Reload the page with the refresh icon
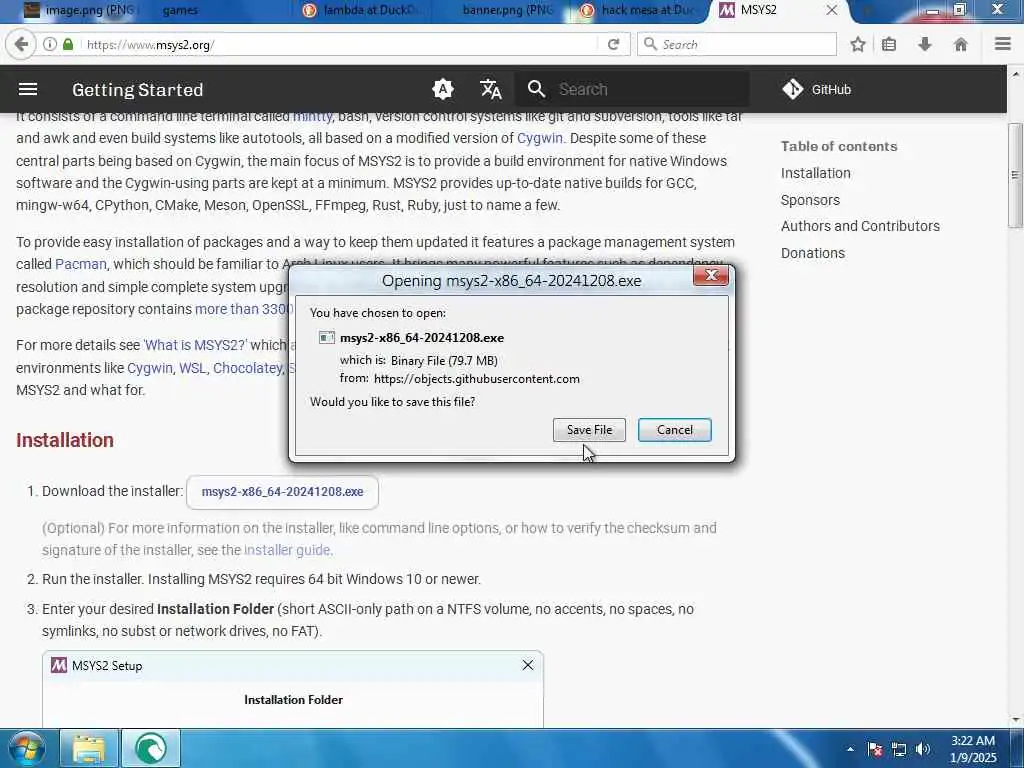Screen dimensions: 1024x768 pyautogui.click(x=613, y=44)
